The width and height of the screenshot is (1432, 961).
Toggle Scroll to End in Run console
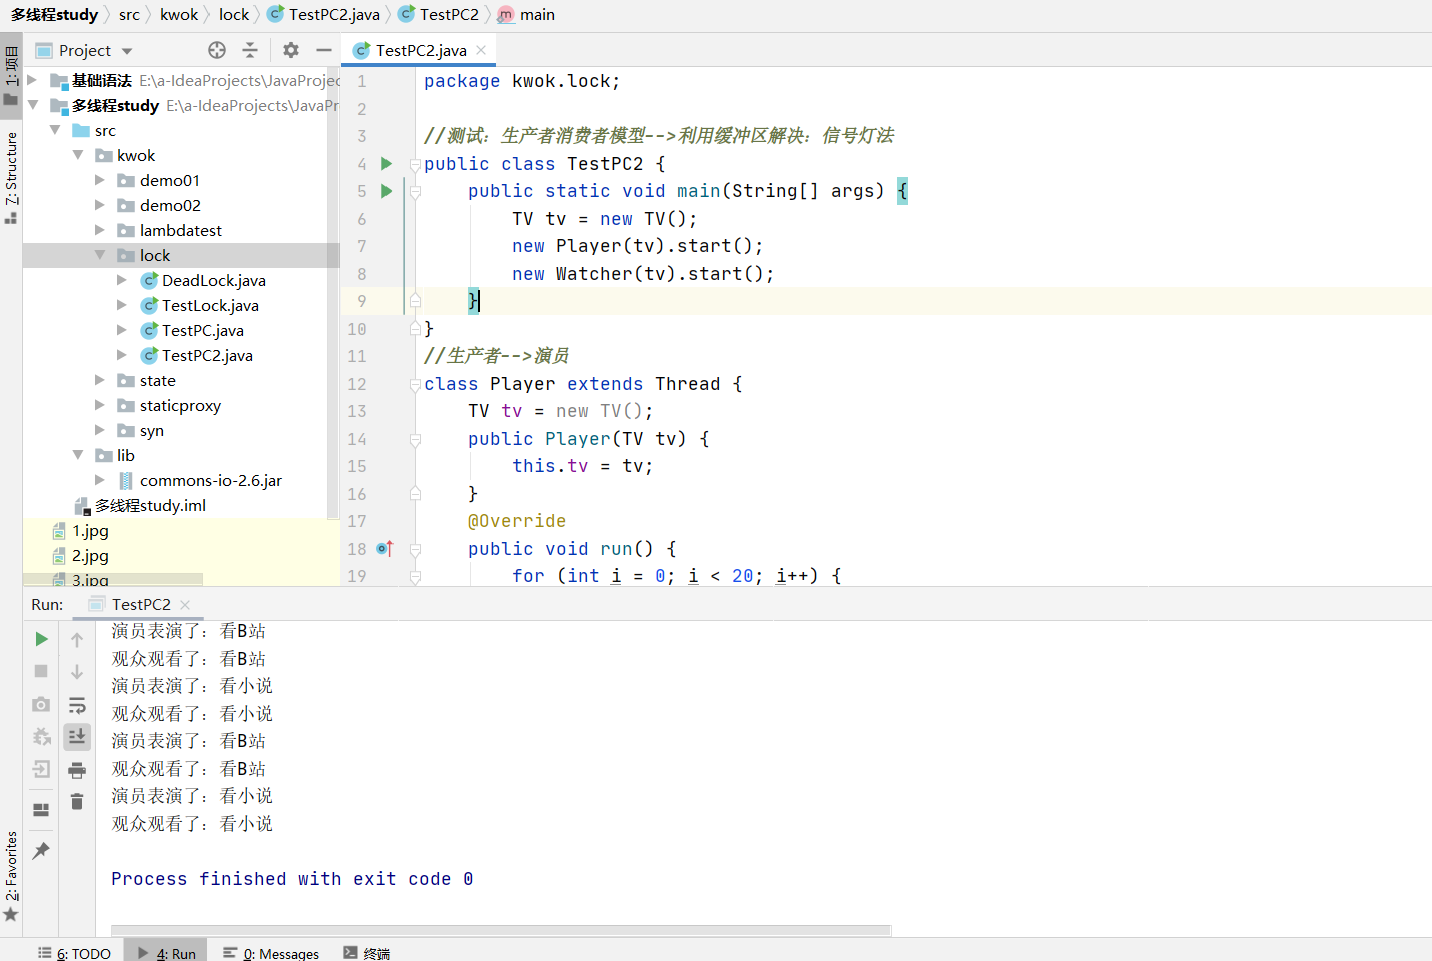click(x=77, y=737)
